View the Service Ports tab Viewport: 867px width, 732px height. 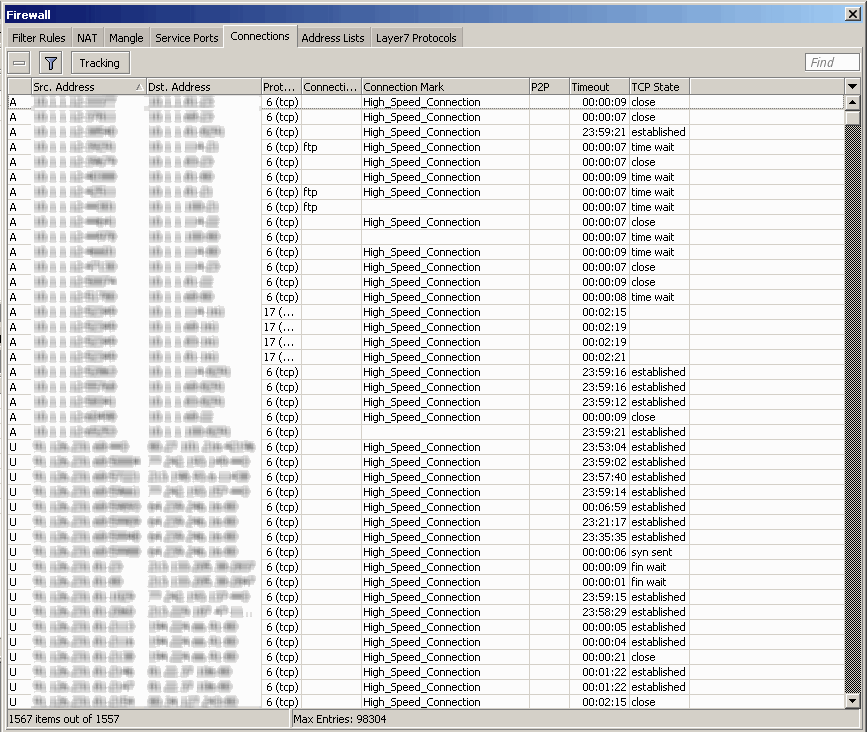186,37
